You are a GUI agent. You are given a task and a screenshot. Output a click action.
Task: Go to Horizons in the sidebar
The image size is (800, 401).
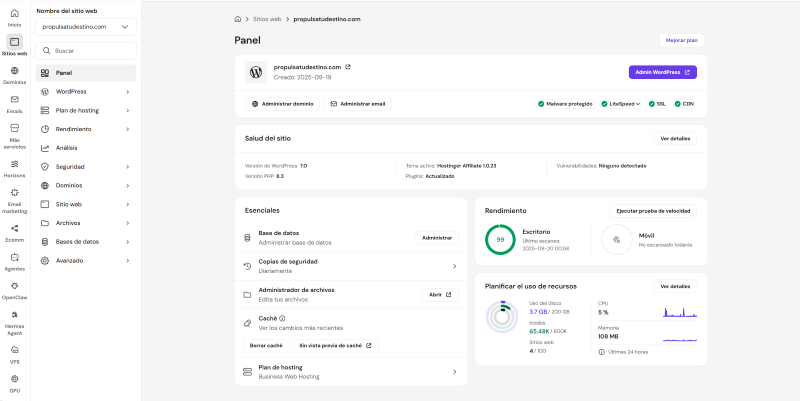pyautogui.click(x=14, y=164)
